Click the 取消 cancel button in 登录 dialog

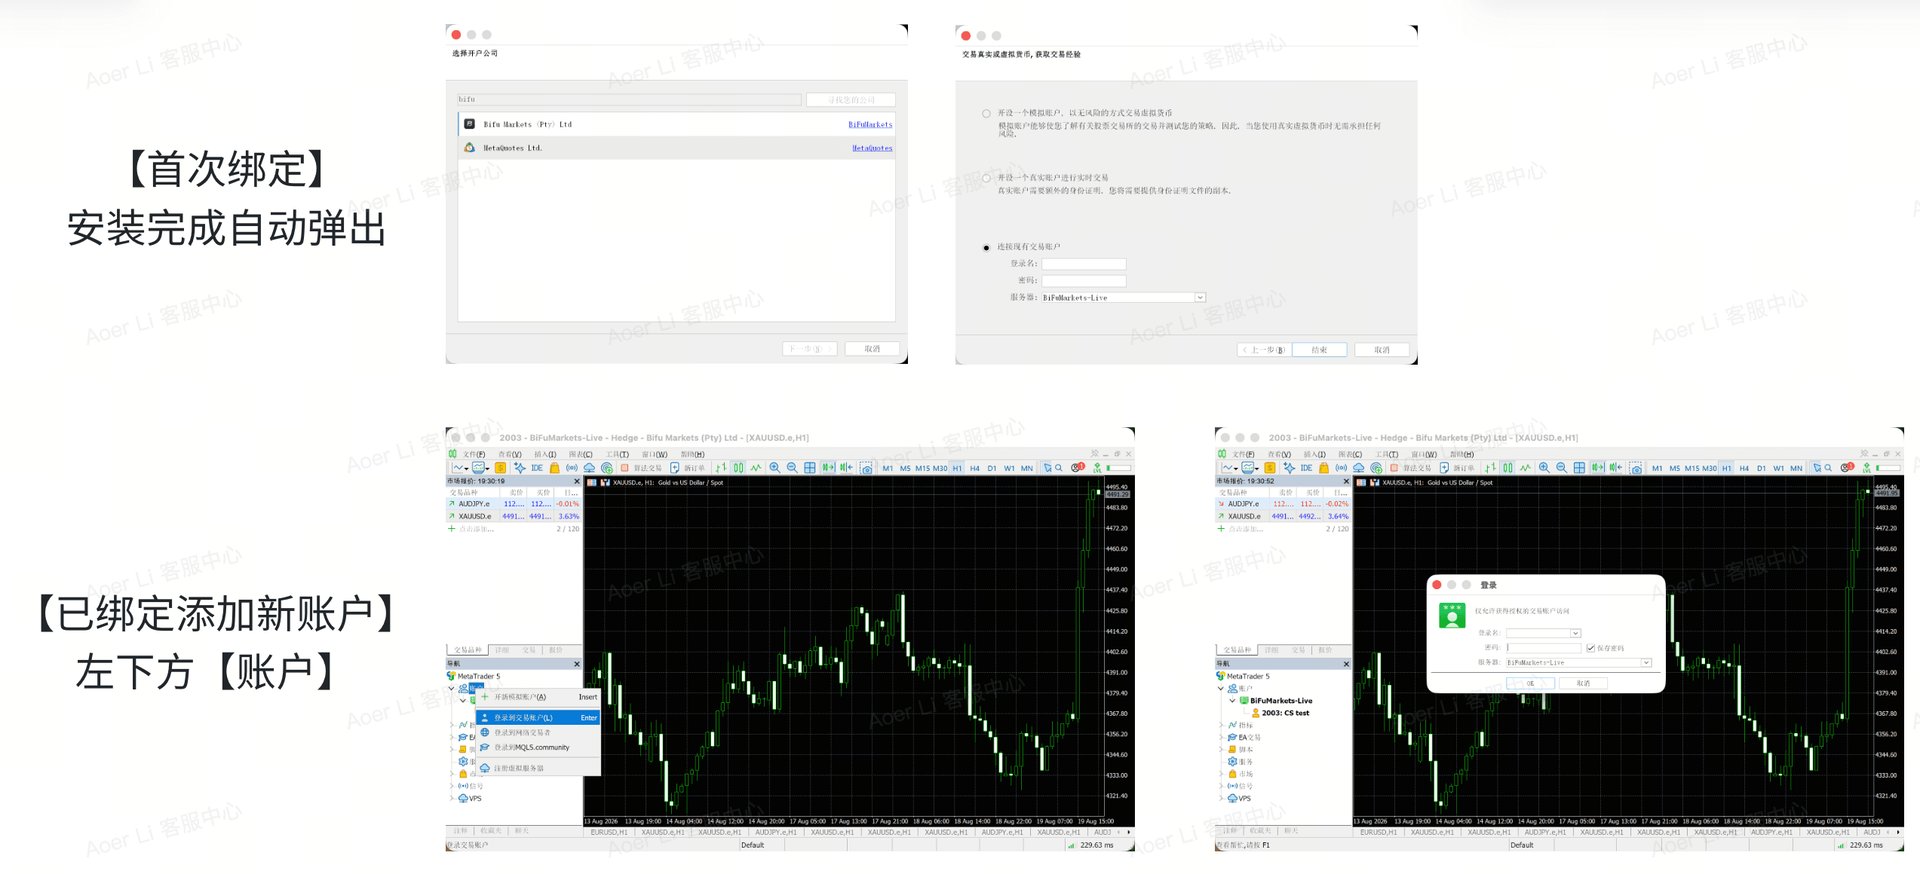coord(1583,683)
